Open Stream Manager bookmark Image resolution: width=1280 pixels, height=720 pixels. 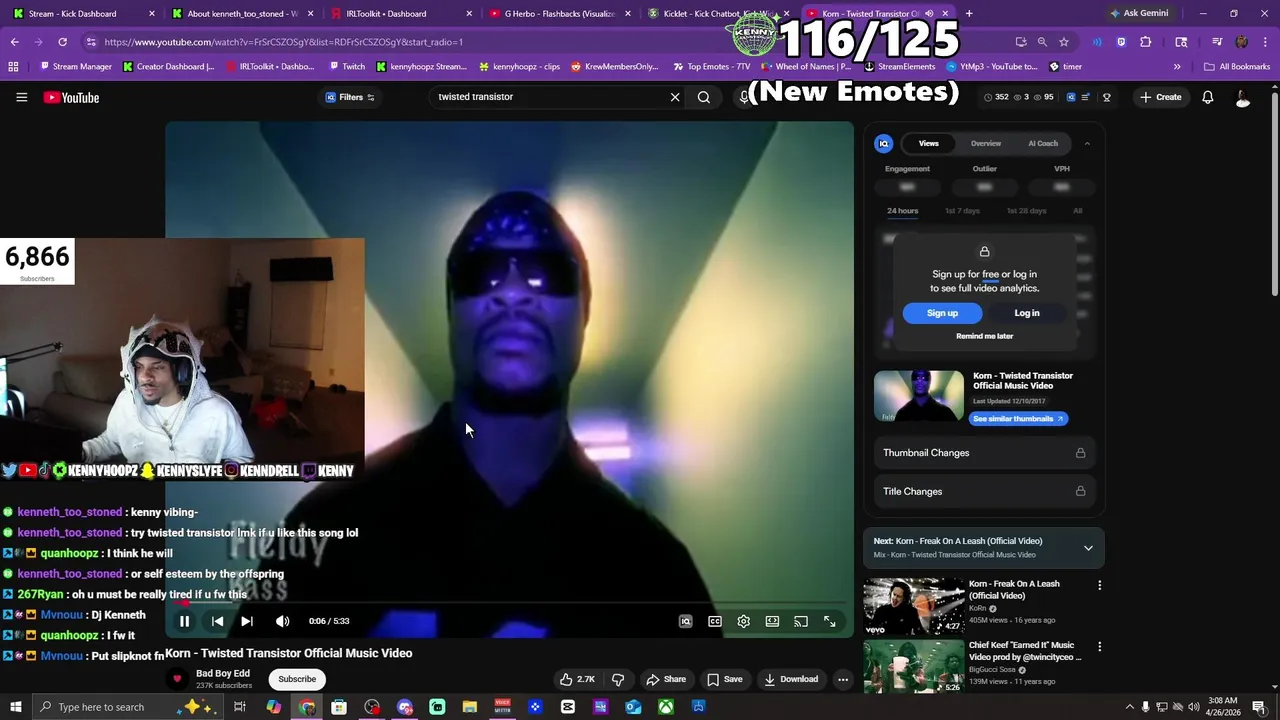click(76, 67)
